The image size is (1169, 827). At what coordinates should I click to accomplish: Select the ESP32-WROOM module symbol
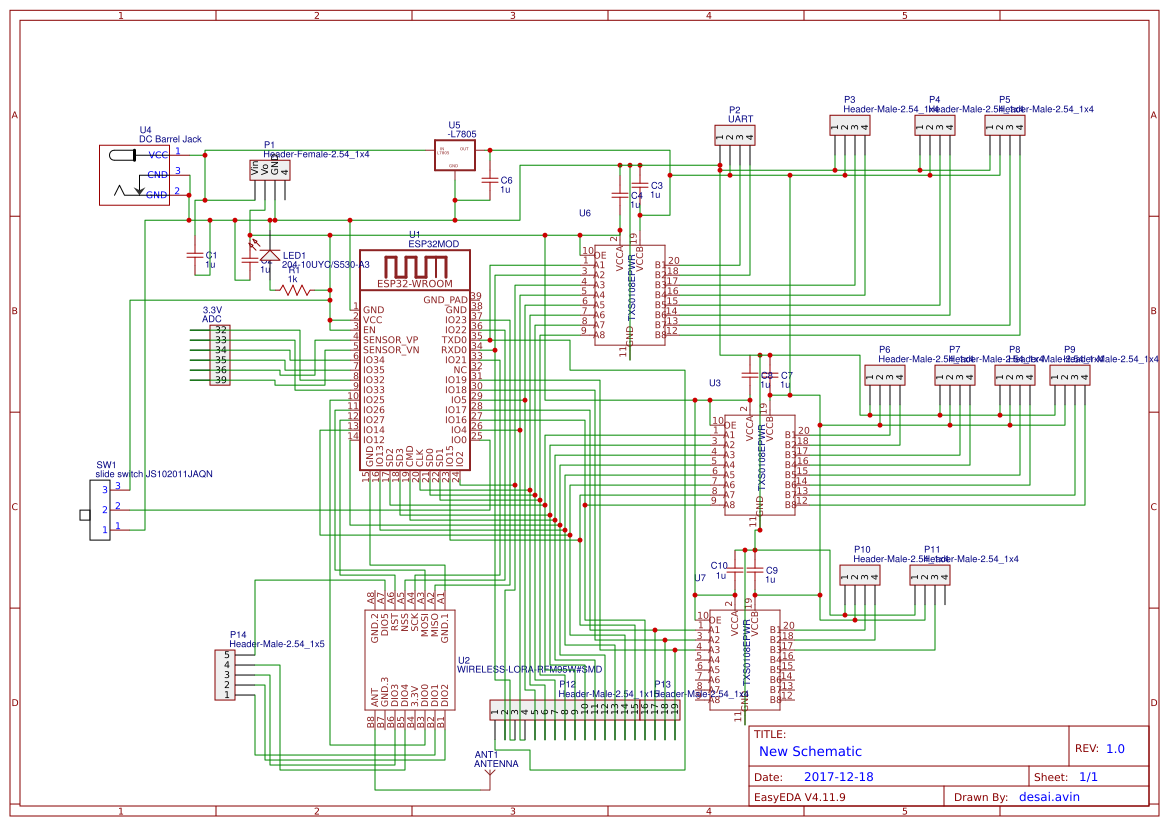[x=415, y=359]
